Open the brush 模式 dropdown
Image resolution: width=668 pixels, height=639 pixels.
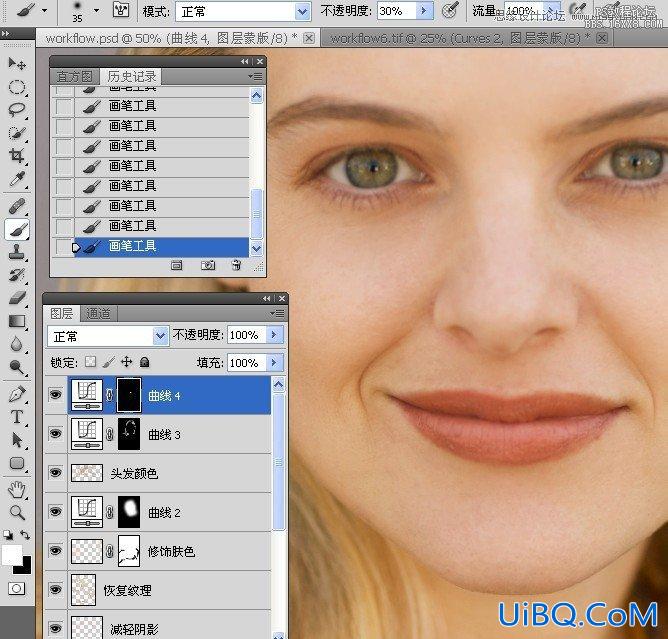point(302,12)
